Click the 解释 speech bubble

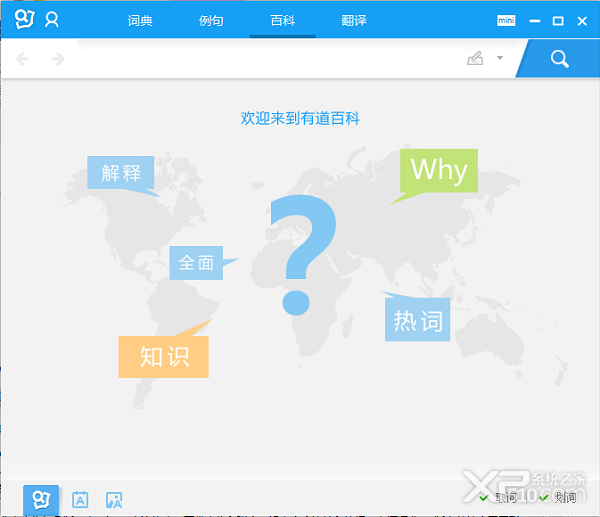click(121, 173)
